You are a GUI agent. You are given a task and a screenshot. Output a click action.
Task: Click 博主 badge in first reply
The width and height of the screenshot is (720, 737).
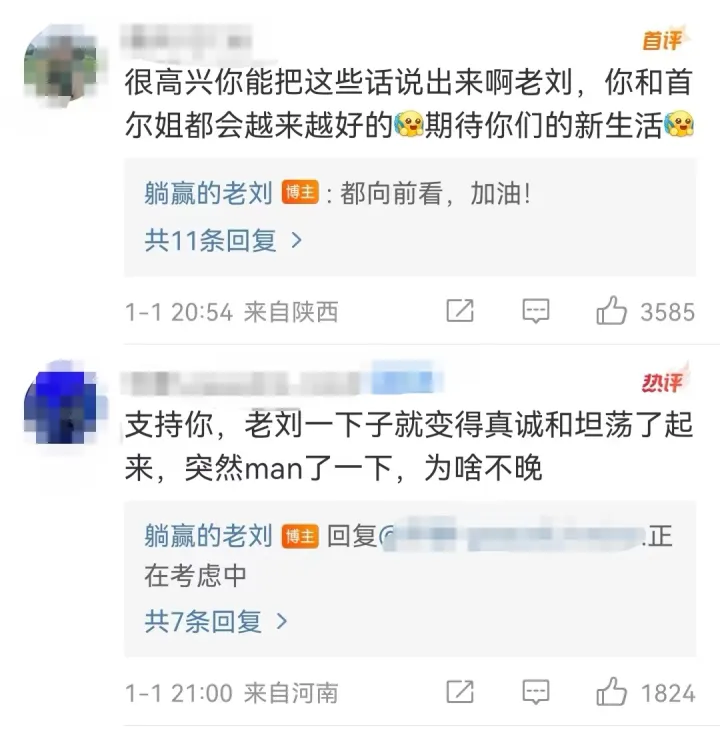point(300,192)
